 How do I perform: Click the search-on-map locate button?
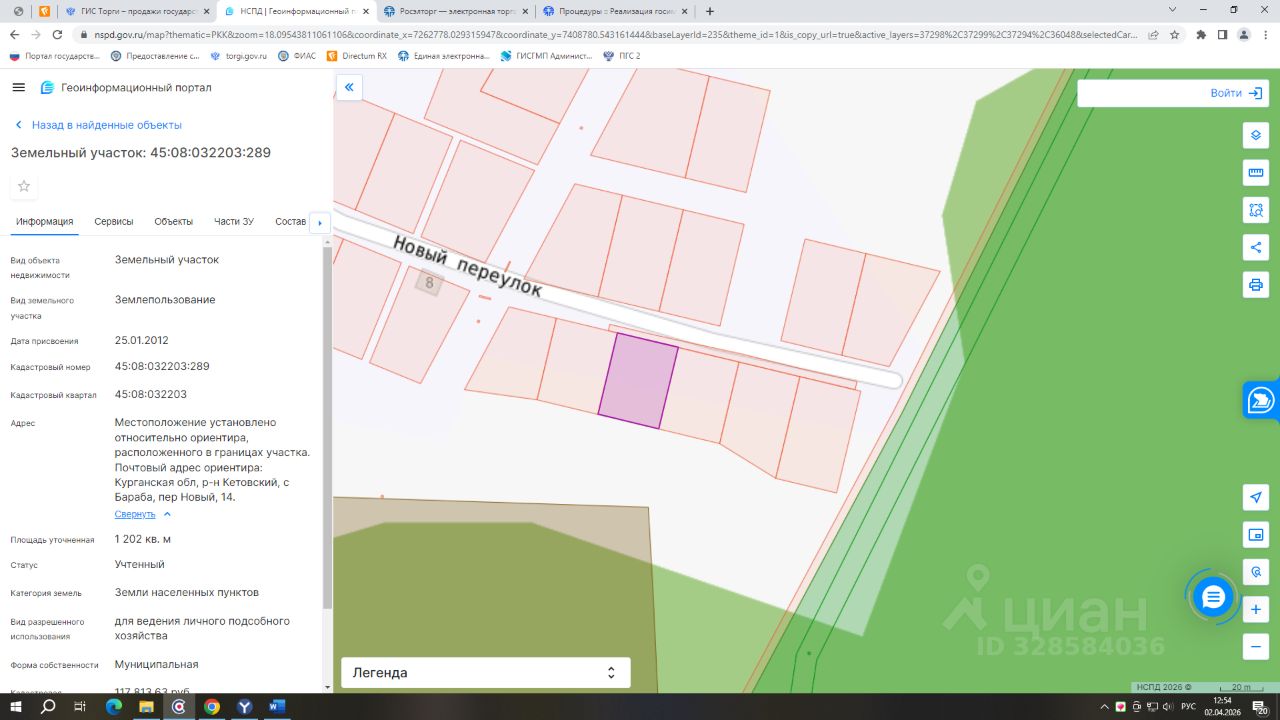tap(1256, 572)
